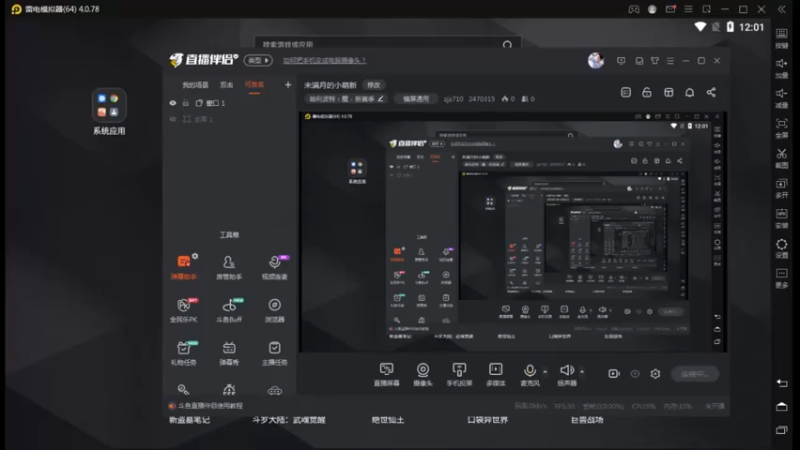Screen dimensions: 800x450
Task: Click the 横屏通用 orientation pill
Action: (416, 99)
